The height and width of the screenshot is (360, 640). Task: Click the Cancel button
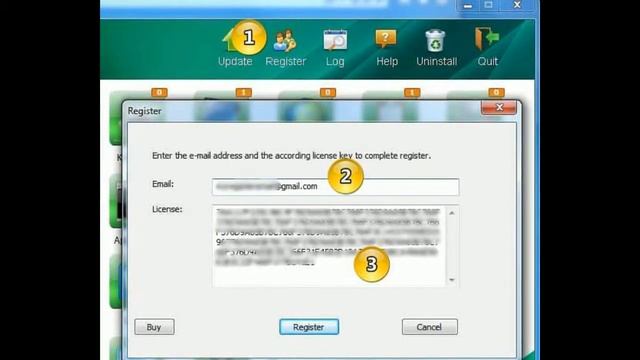pyautogui.click(x=429, y=327)
